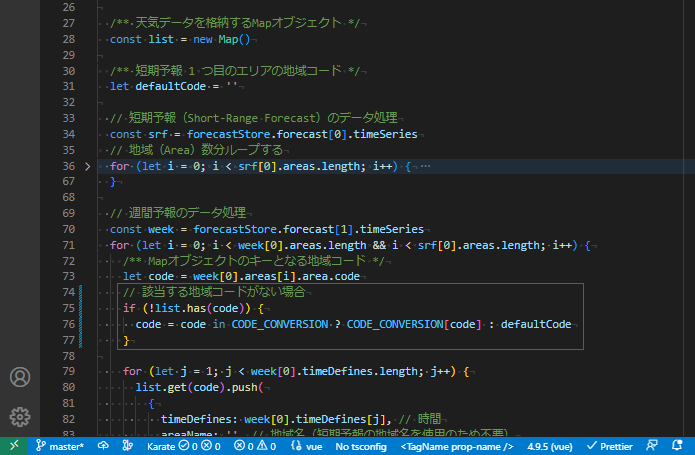Expand the folded for loop at line 36

[x=87, y=166]
